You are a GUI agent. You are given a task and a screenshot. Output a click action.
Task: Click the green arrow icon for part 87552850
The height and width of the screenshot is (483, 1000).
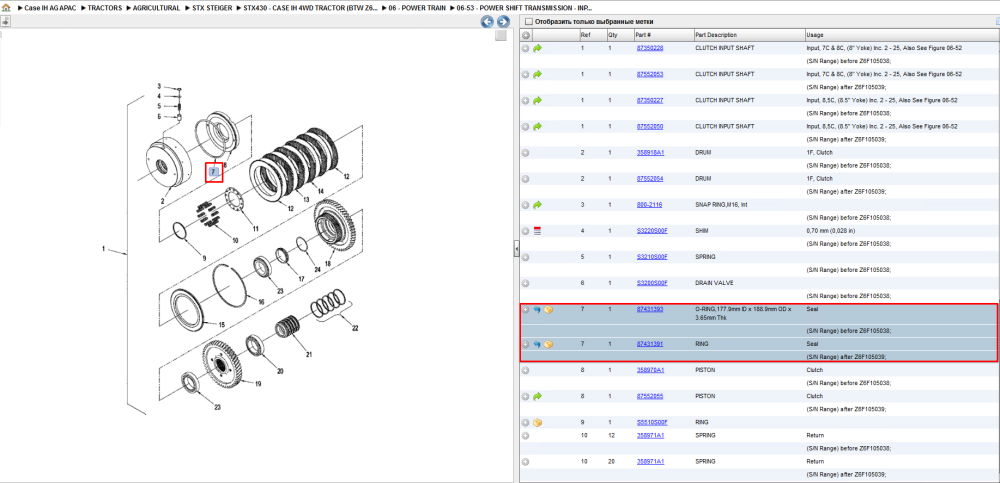537,127
